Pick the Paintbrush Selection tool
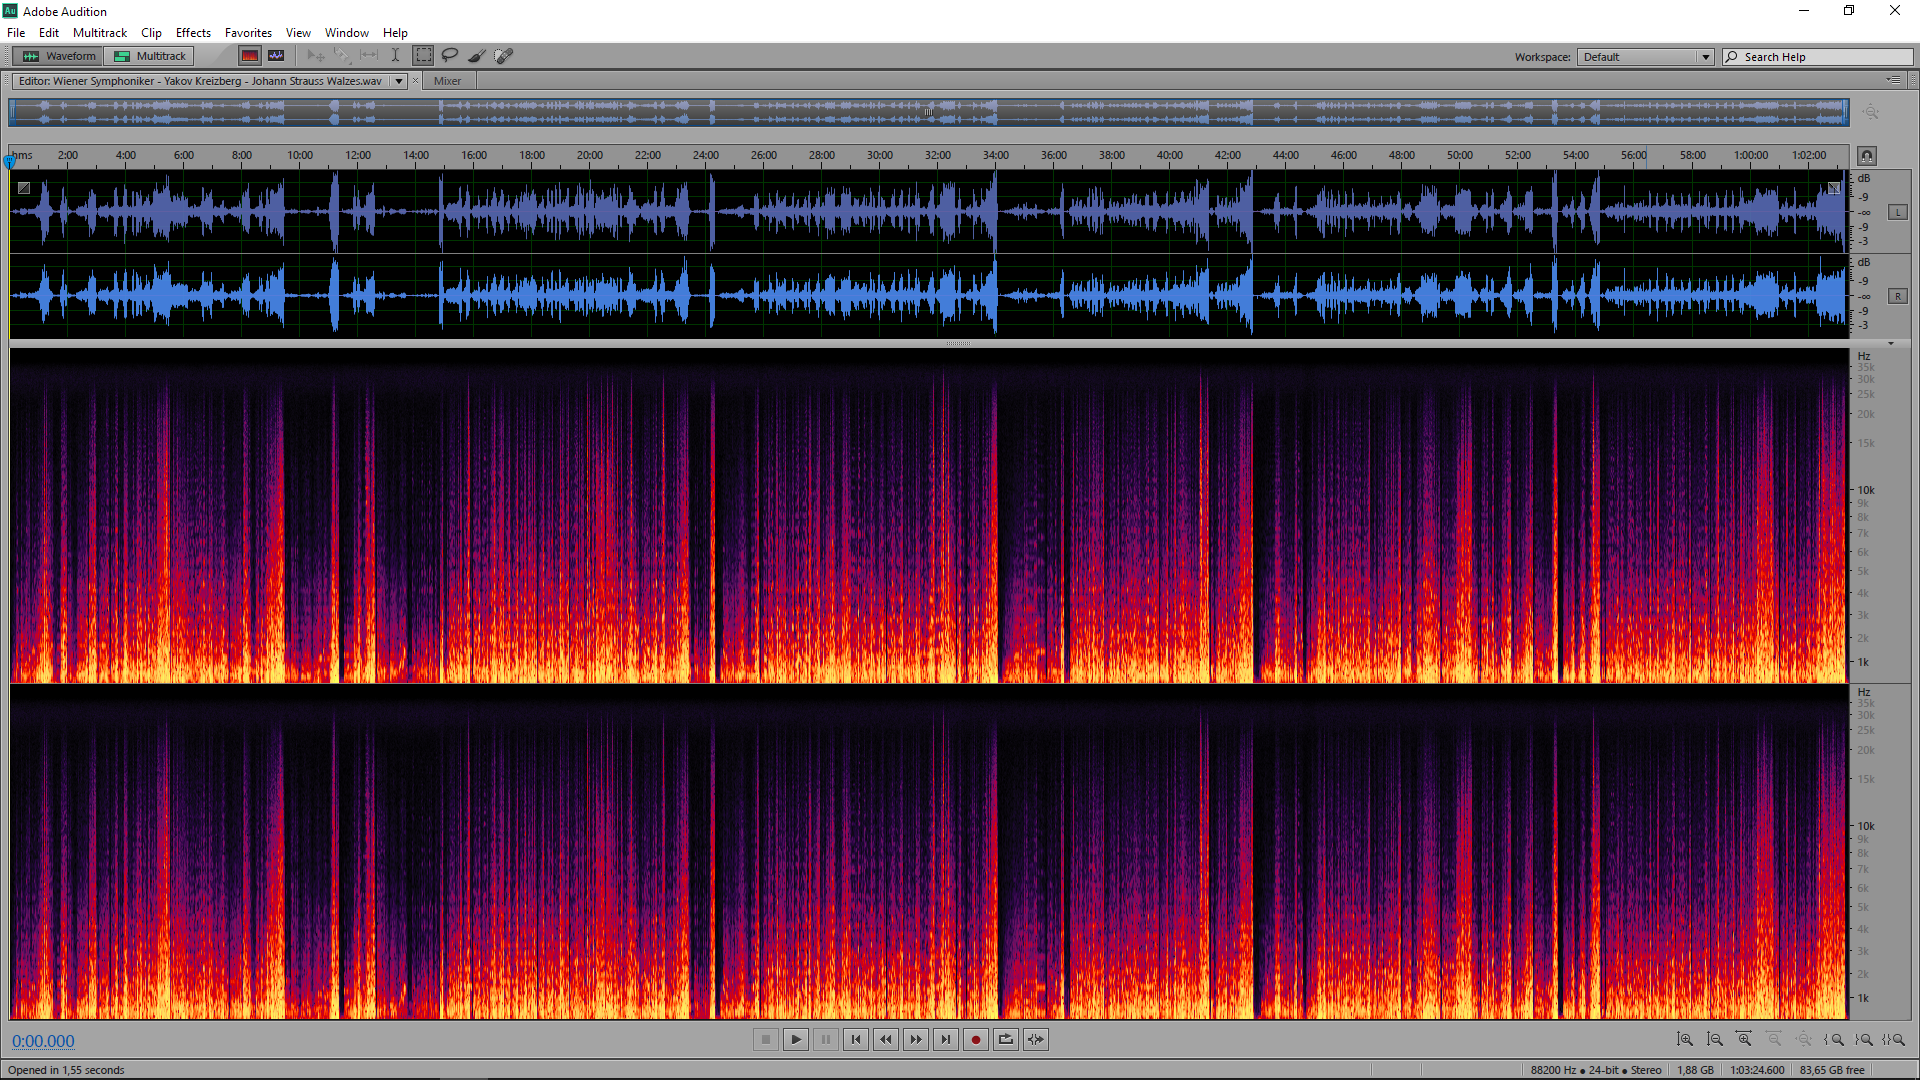The image size is (1920, 1080). pyautogui.click(x=477, y=56)
